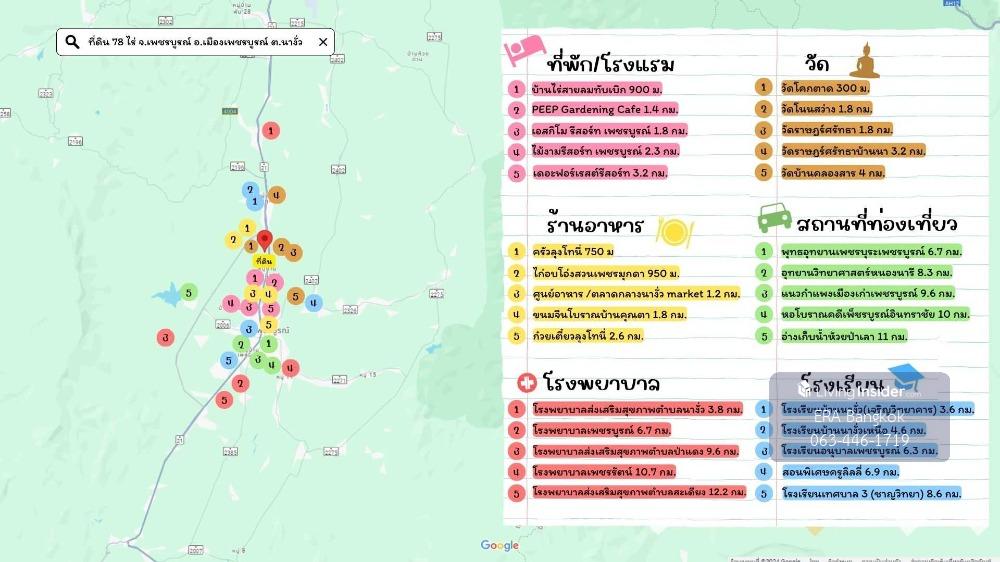Viewport: 1000px width, 562px height.
Task: Click the golden Buddha temple icon
Action: click(864, 62)
